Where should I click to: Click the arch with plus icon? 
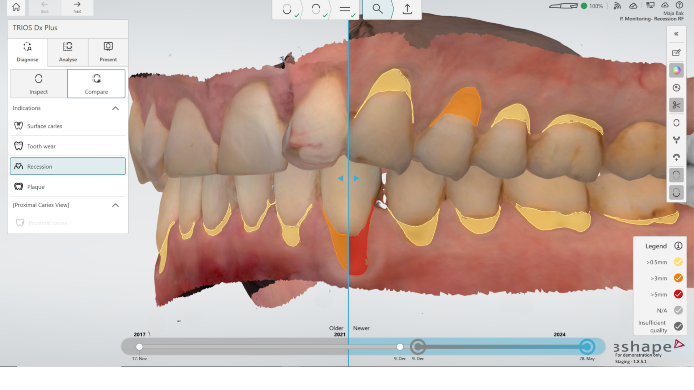click(676, 158)
